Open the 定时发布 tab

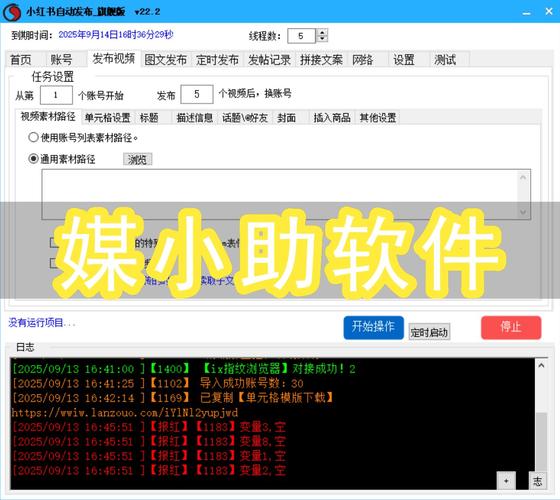click(x=218, y=60)
